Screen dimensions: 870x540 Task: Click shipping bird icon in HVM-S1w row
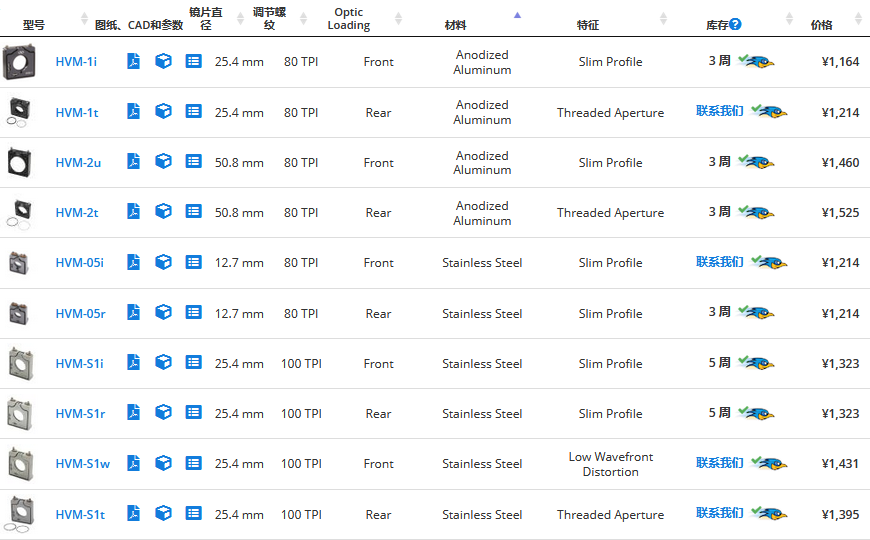click(769, 463)
